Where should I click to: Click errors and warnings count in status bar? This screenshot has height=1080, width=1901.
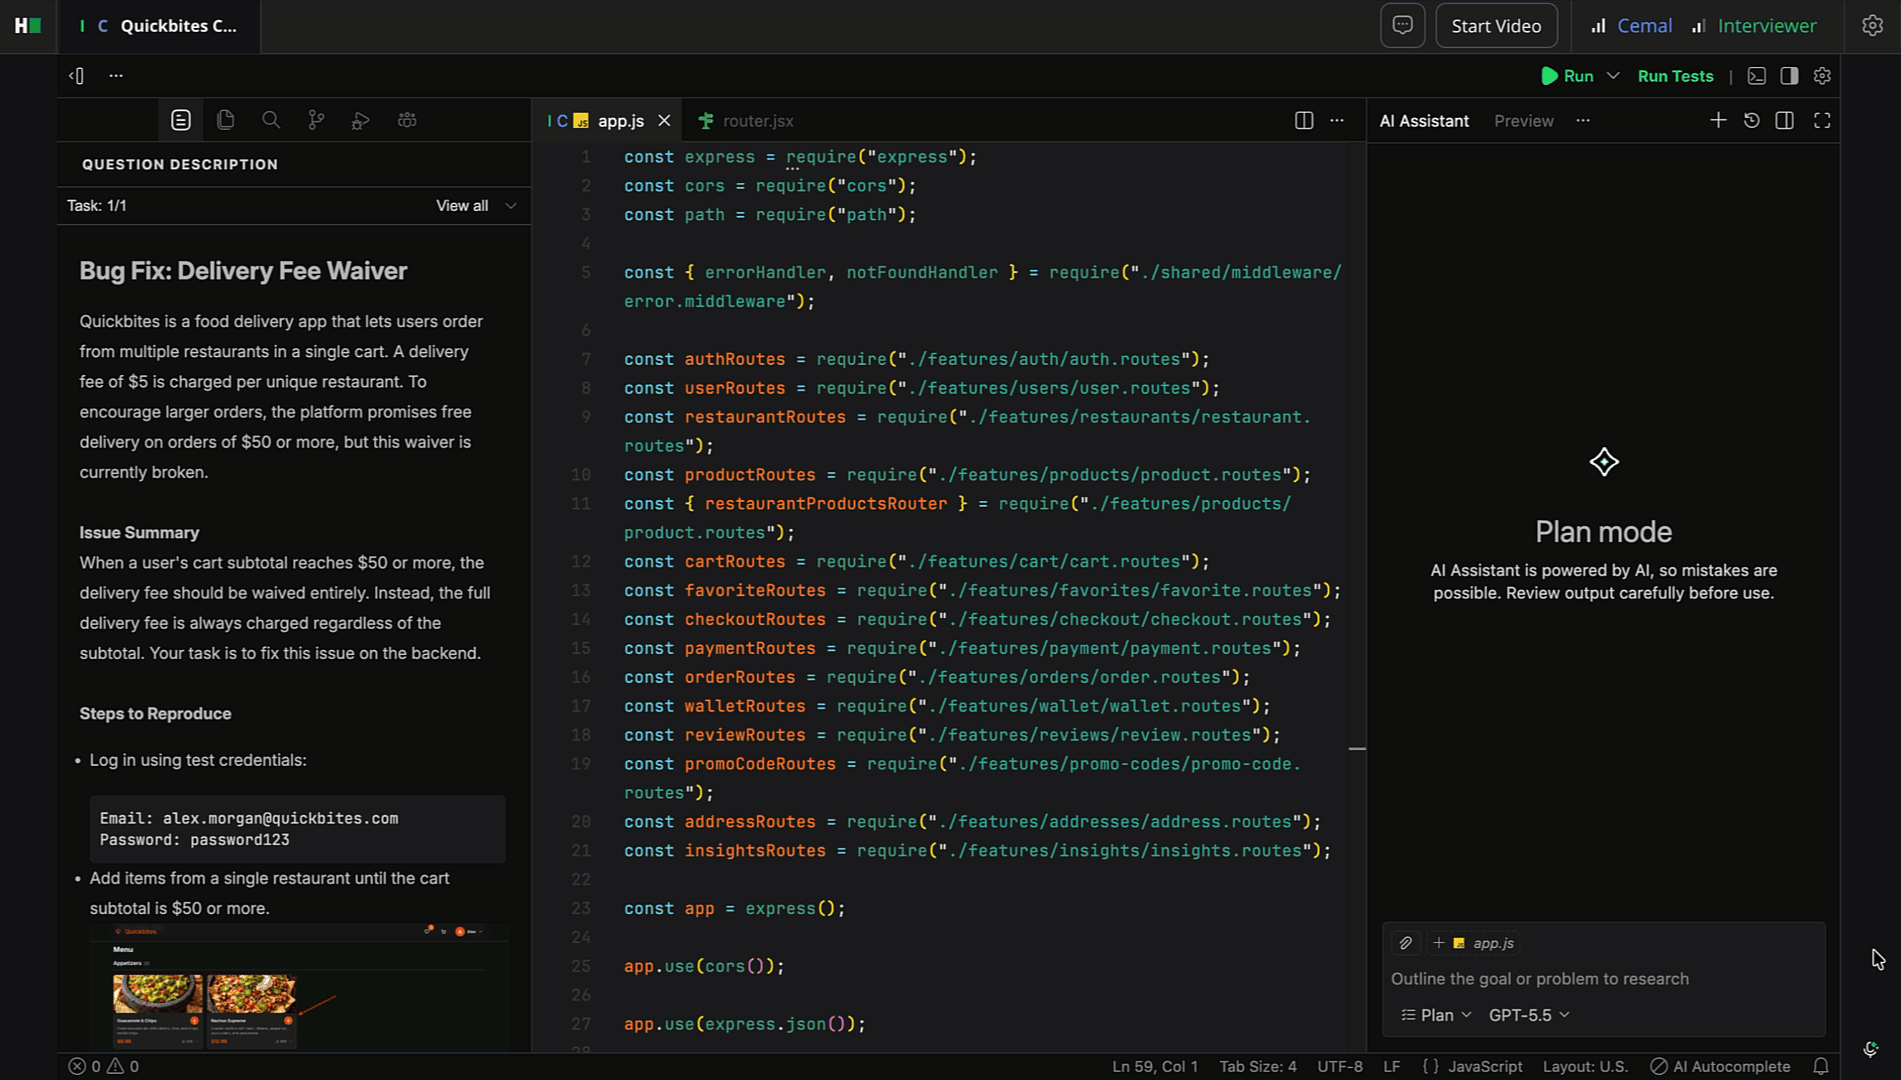pos(104,1067)
